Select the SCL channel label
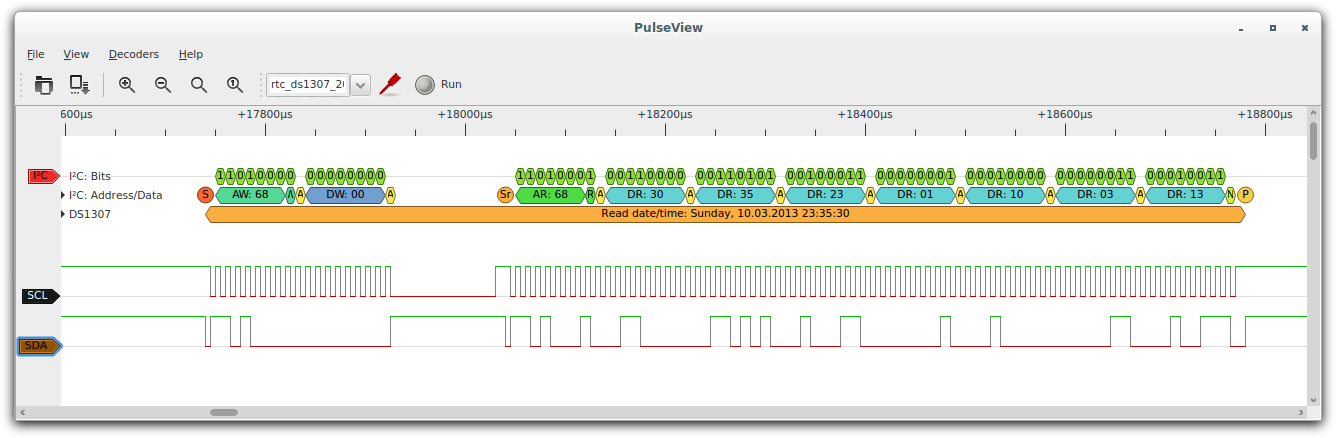Viewport: 1336px width, 438px height. (x=39, y=296)
